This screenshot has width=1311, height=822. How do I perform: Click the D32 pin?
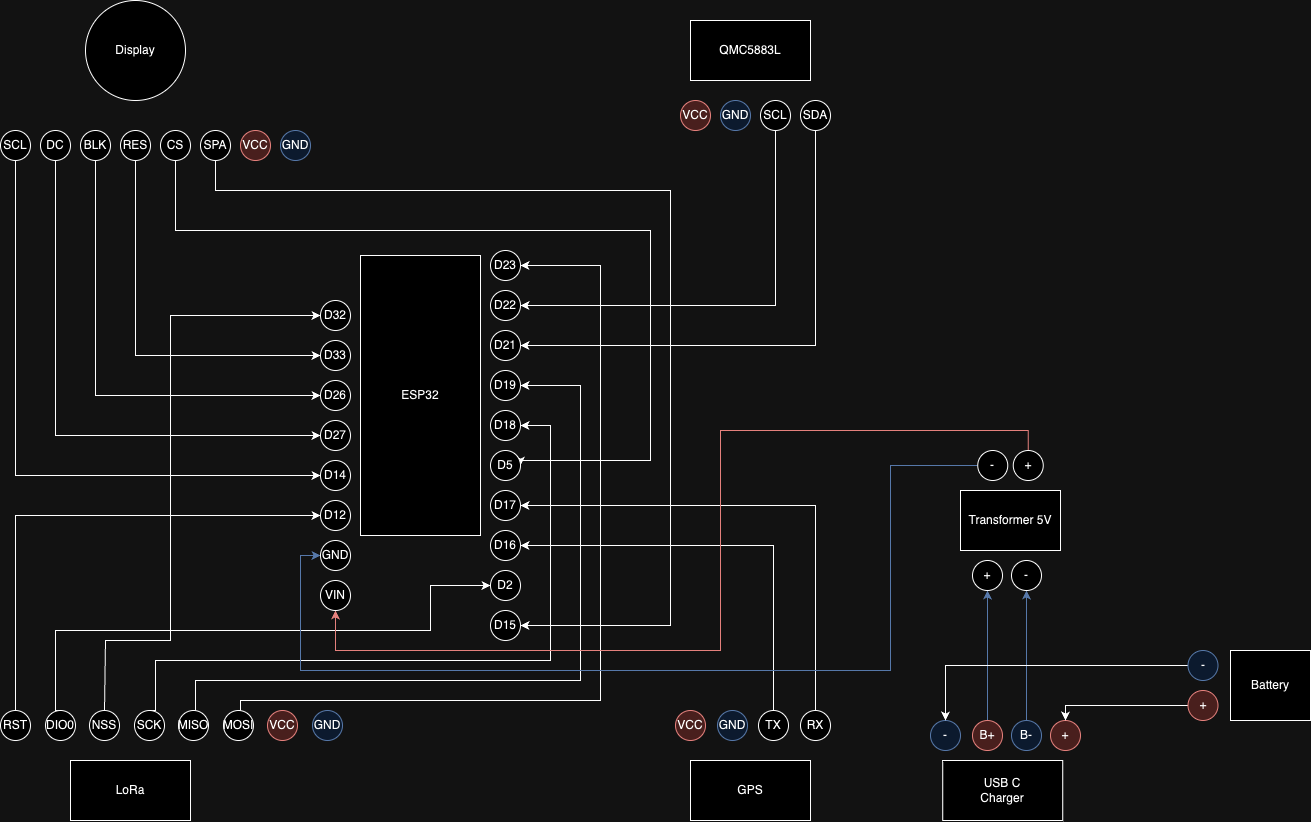(335, 315)
